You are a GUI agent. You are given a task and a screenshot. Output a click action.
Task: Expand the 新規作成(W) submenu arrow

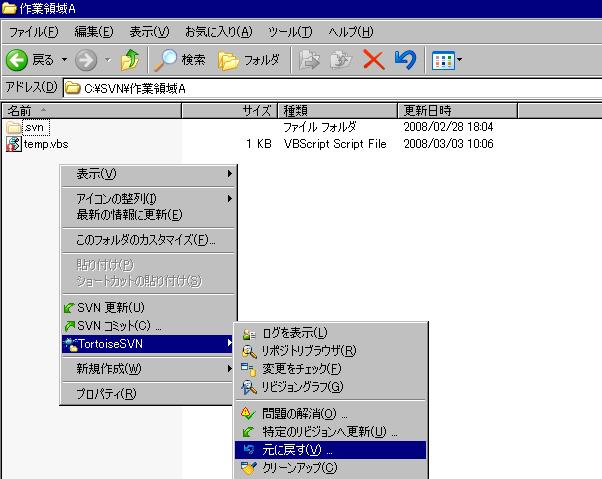click(x=230, y=368)
